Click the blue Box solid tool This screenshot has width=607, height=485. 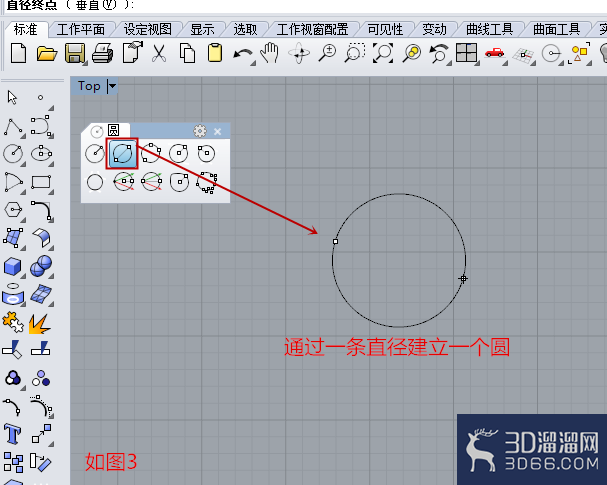12,266
